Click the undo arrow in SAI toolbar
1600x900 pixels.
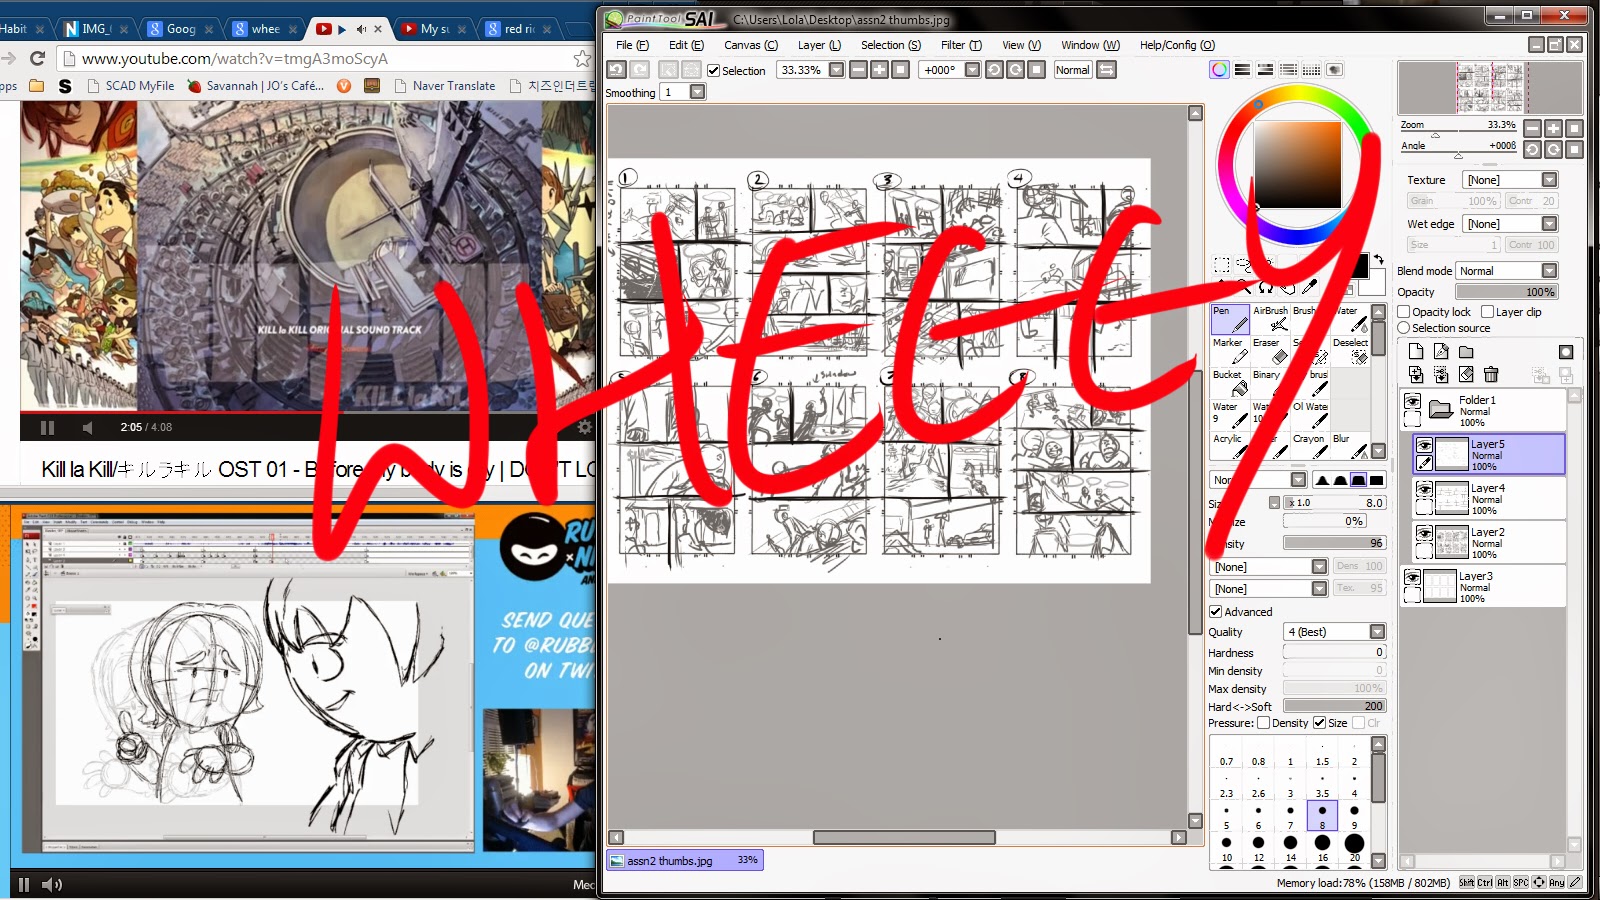coord(616,70)
